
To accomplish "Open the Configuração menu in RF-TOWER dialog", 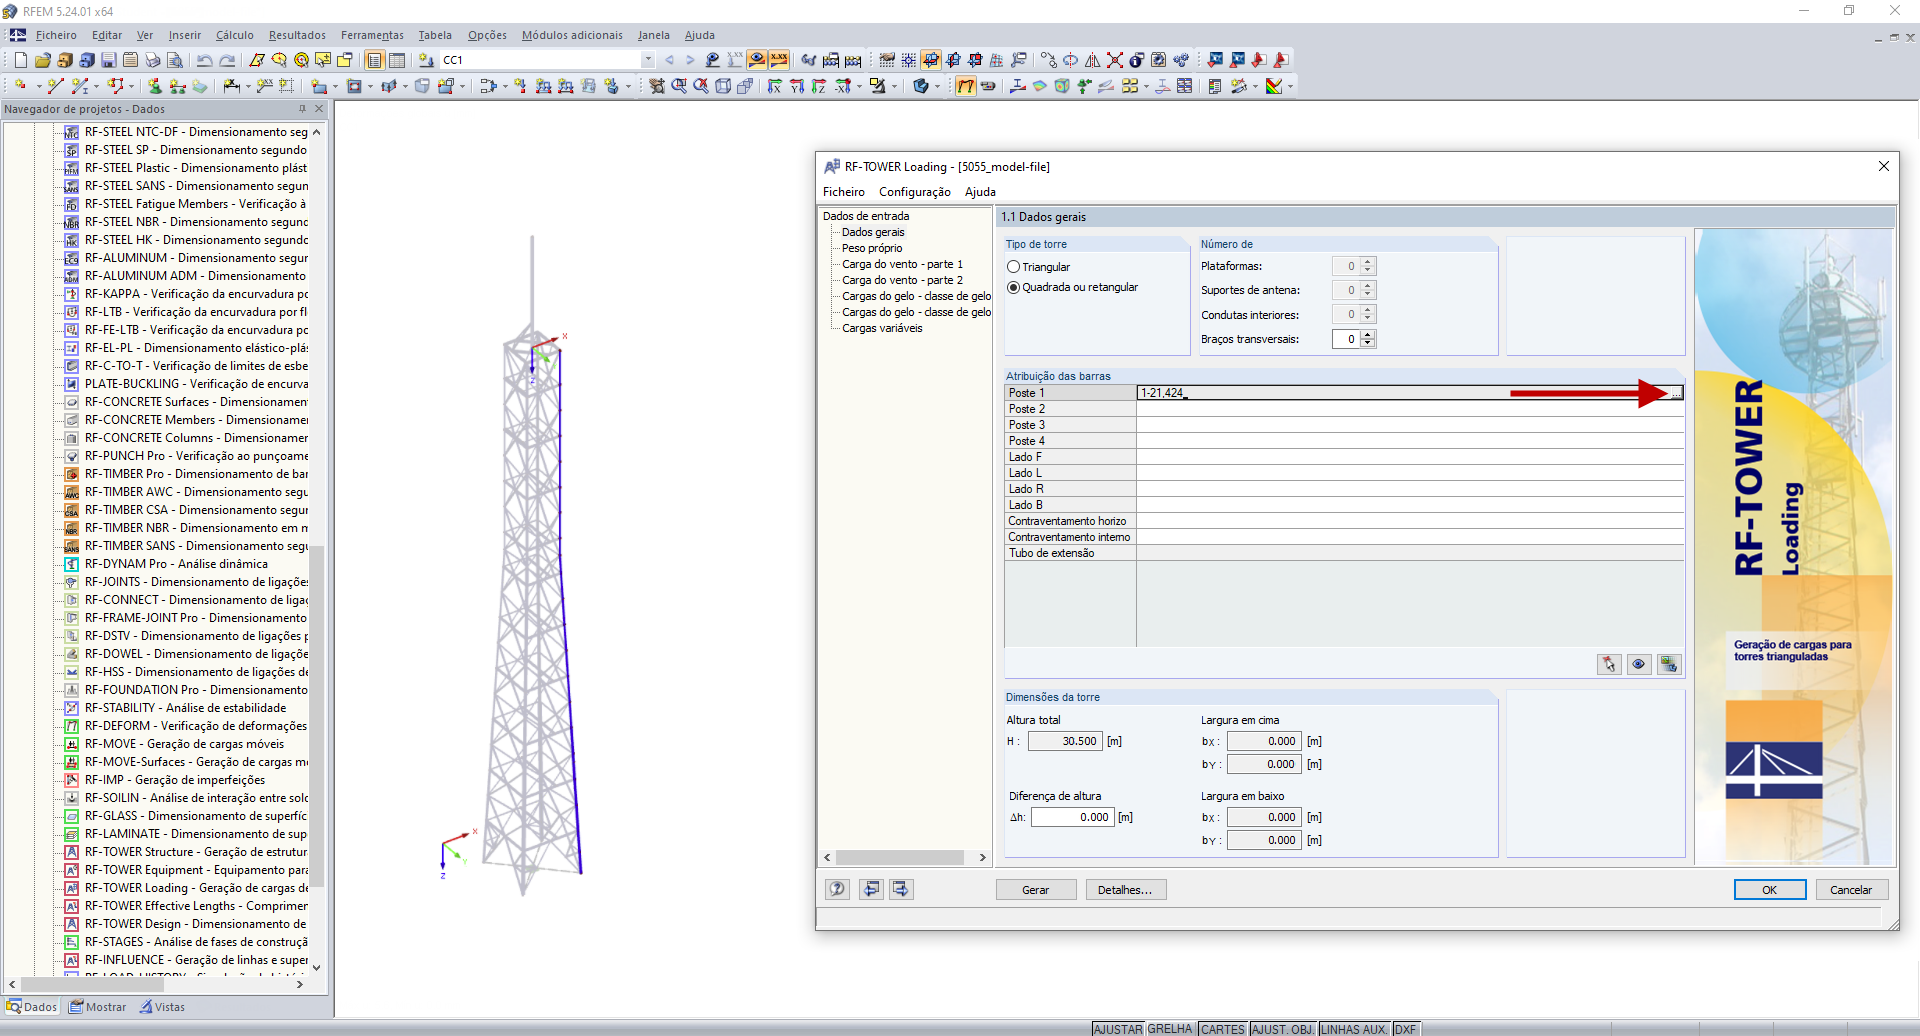I will [x=913, y=191].
